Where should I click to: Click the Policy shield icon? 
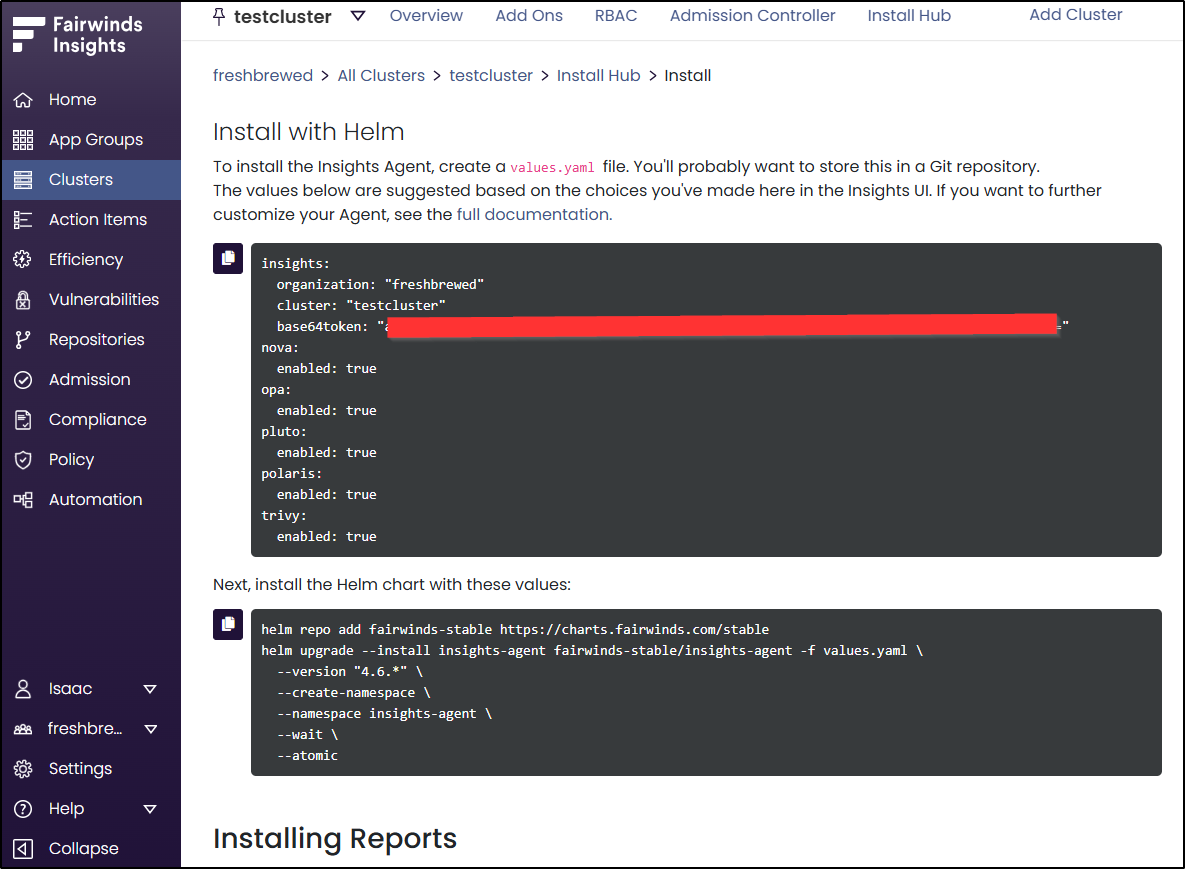click(x=23, y=460)
